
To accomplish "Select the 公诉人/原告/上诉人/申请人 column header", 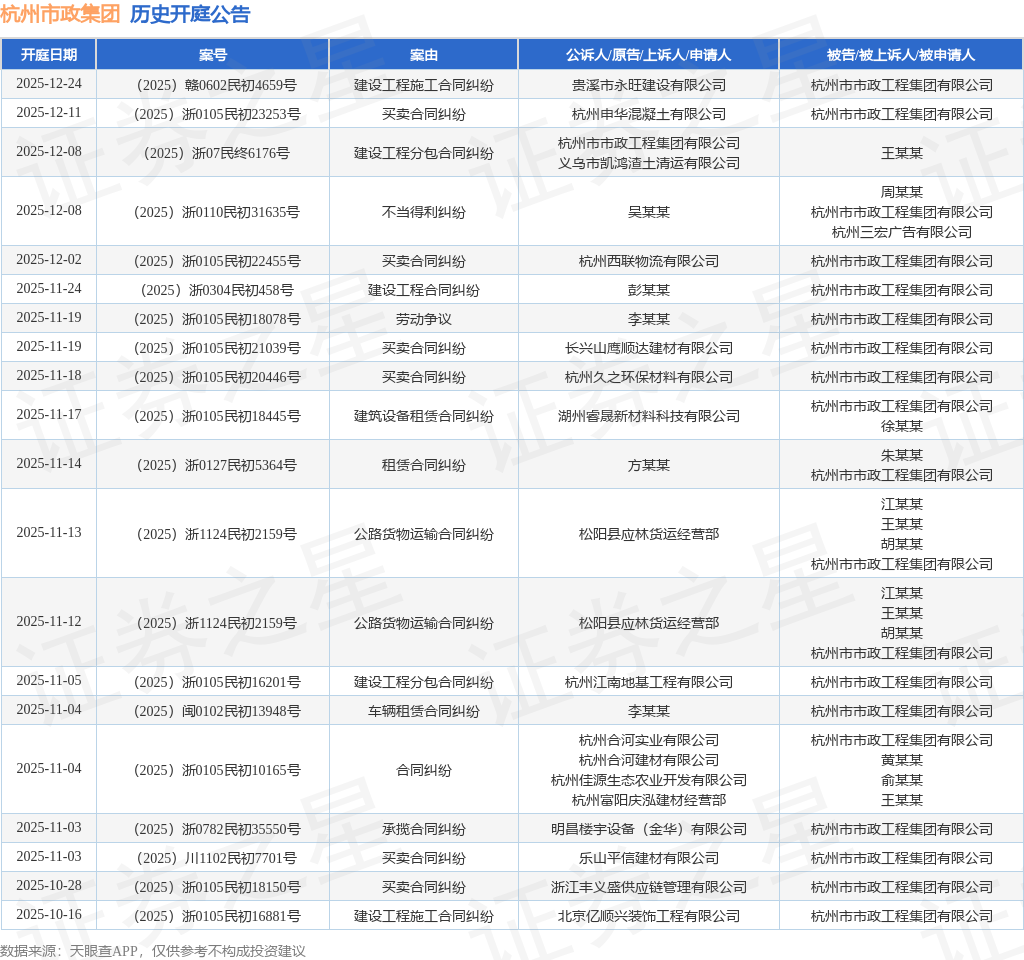I will point(648,55).
